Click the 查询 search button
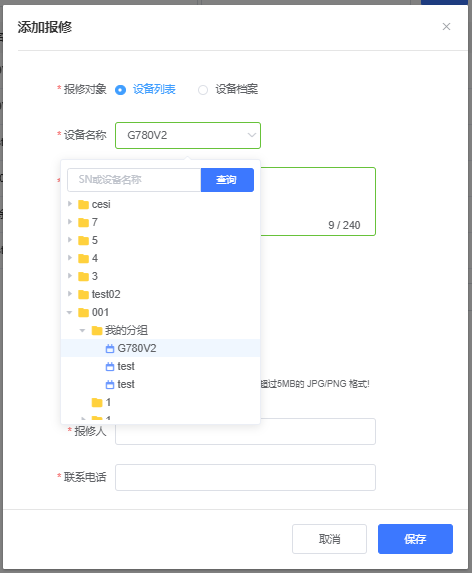This screenshot has height=573, width=472. coord(227,180)
